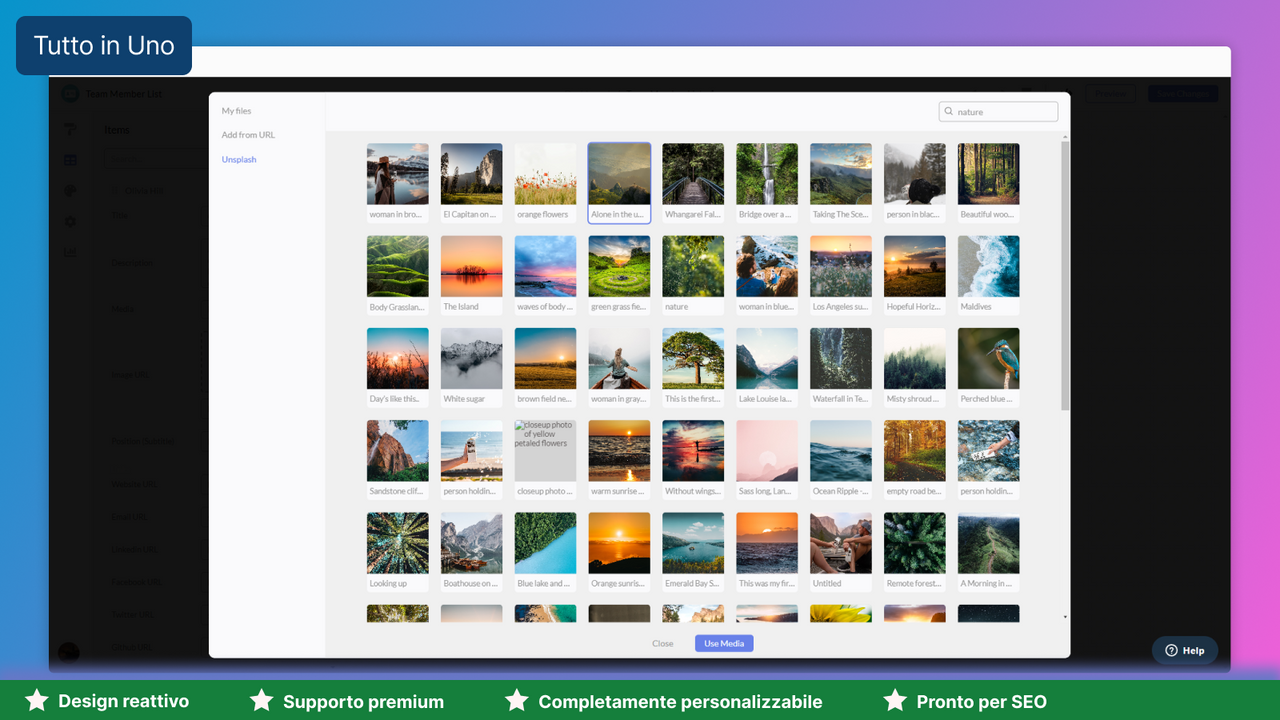Image resolution: width=1280 pixels, height=720 pixels.
Task: Switch to the Add from URL tab
Action: [x=248, y=135]
